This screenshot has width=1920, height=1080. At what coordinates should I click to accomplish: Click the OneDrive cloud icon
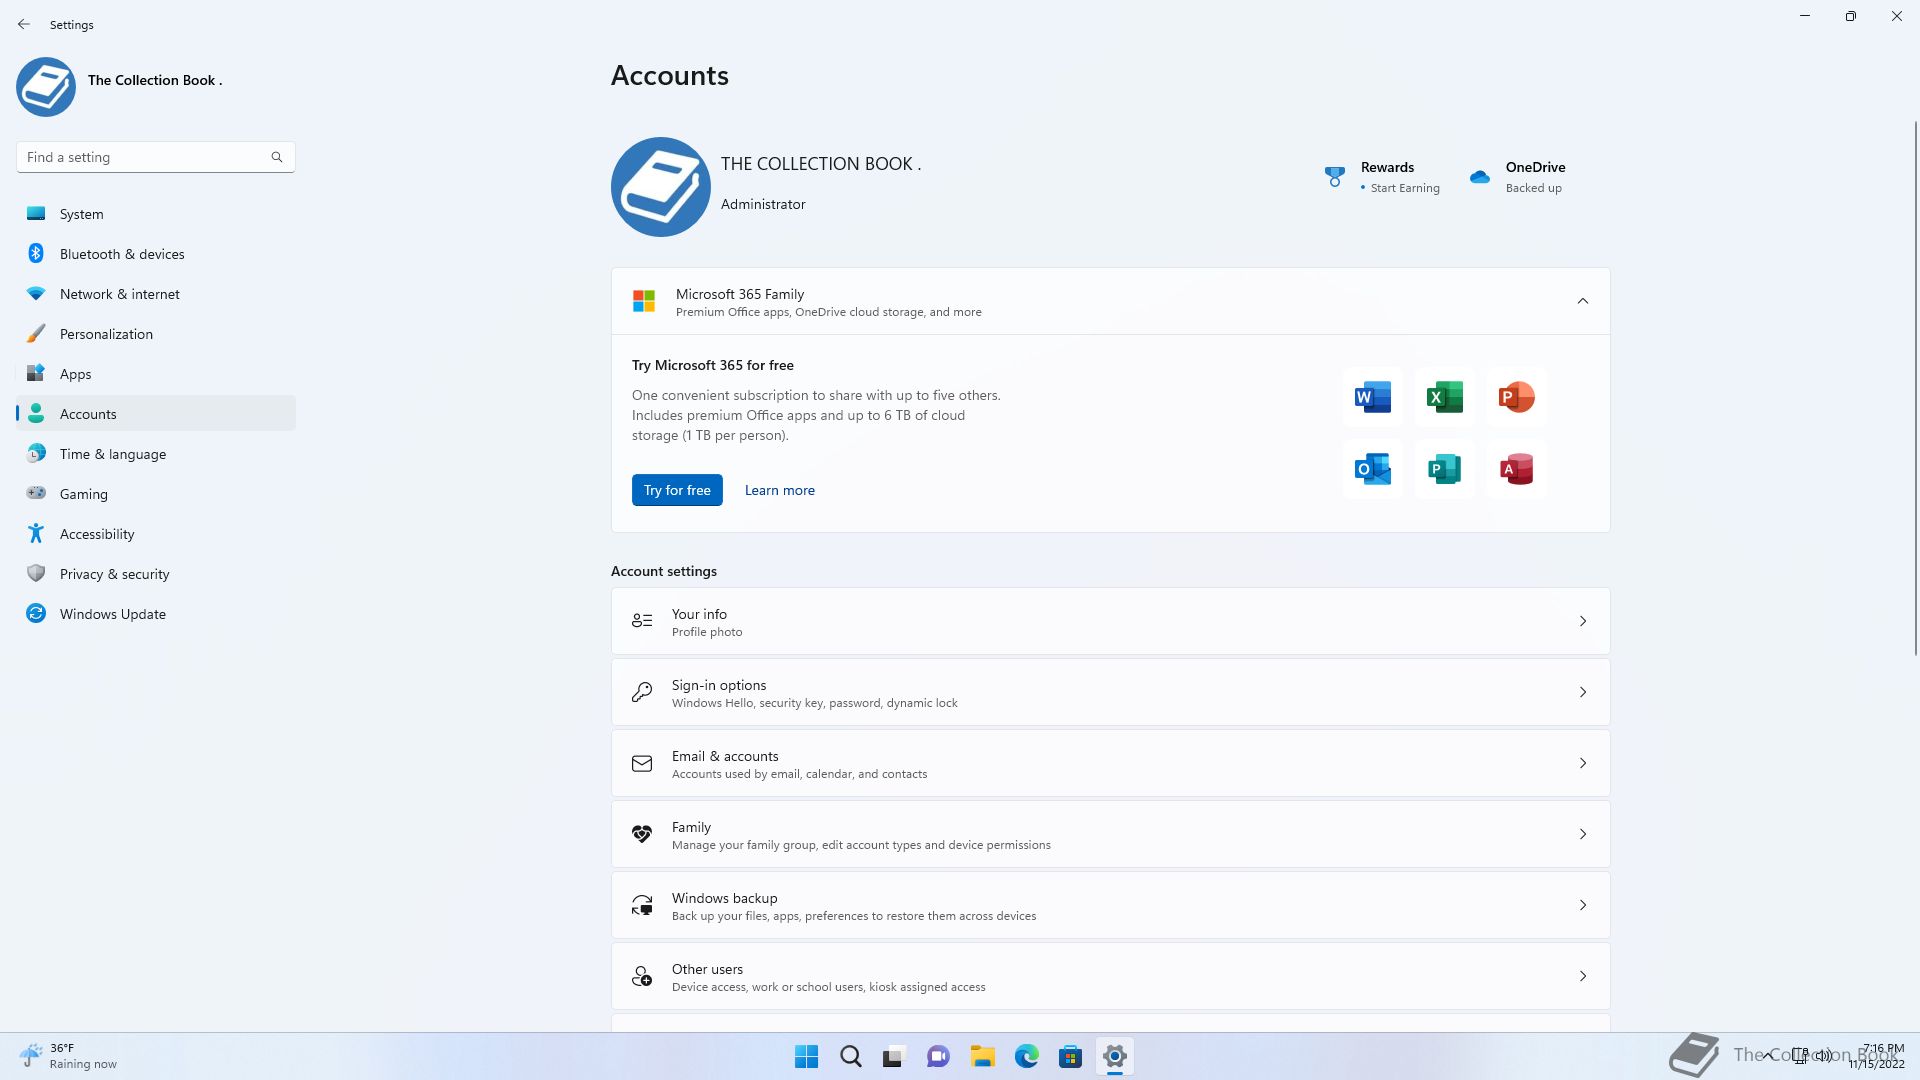(1480, 177)
